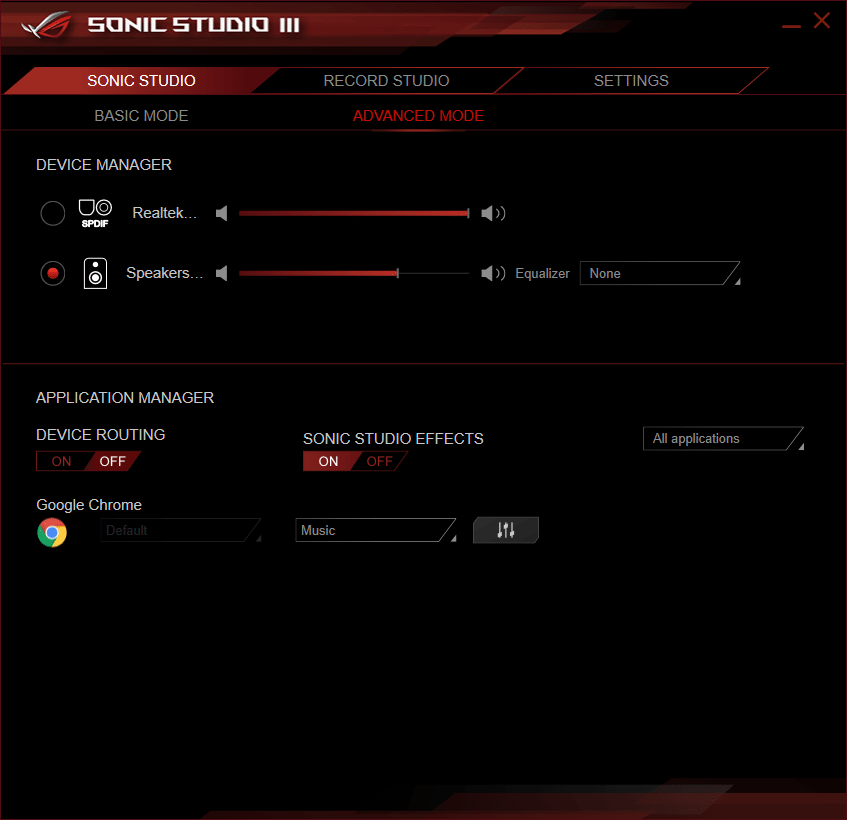Minimize the Sonic Studio window
847x820 pixels.
[791, 26]
